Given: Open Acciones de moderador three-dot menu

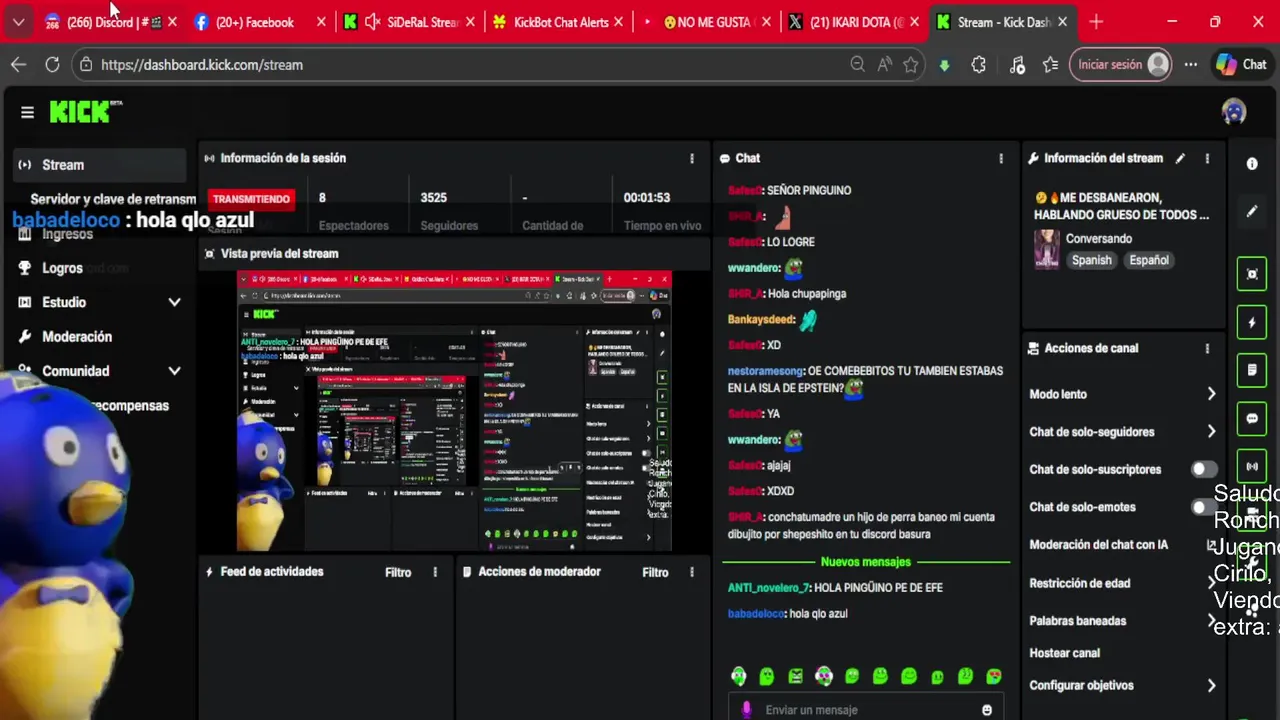Looking at the screenshot, I should pos(691,572).
